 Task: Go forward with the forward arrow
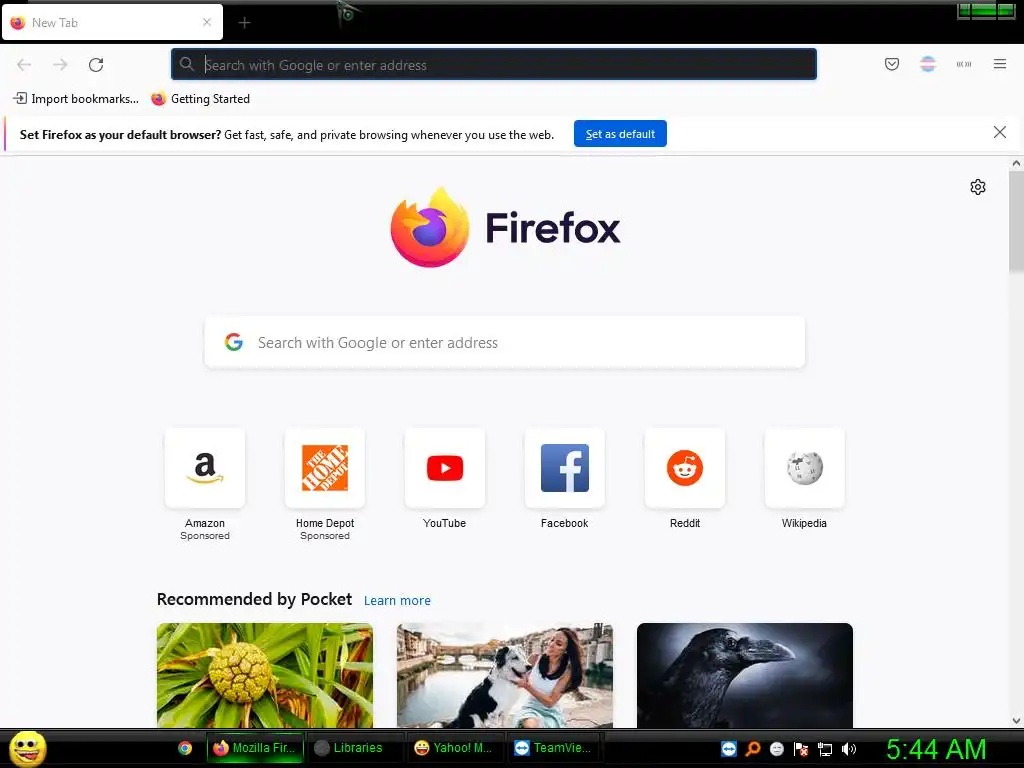[x=60, y=65]
